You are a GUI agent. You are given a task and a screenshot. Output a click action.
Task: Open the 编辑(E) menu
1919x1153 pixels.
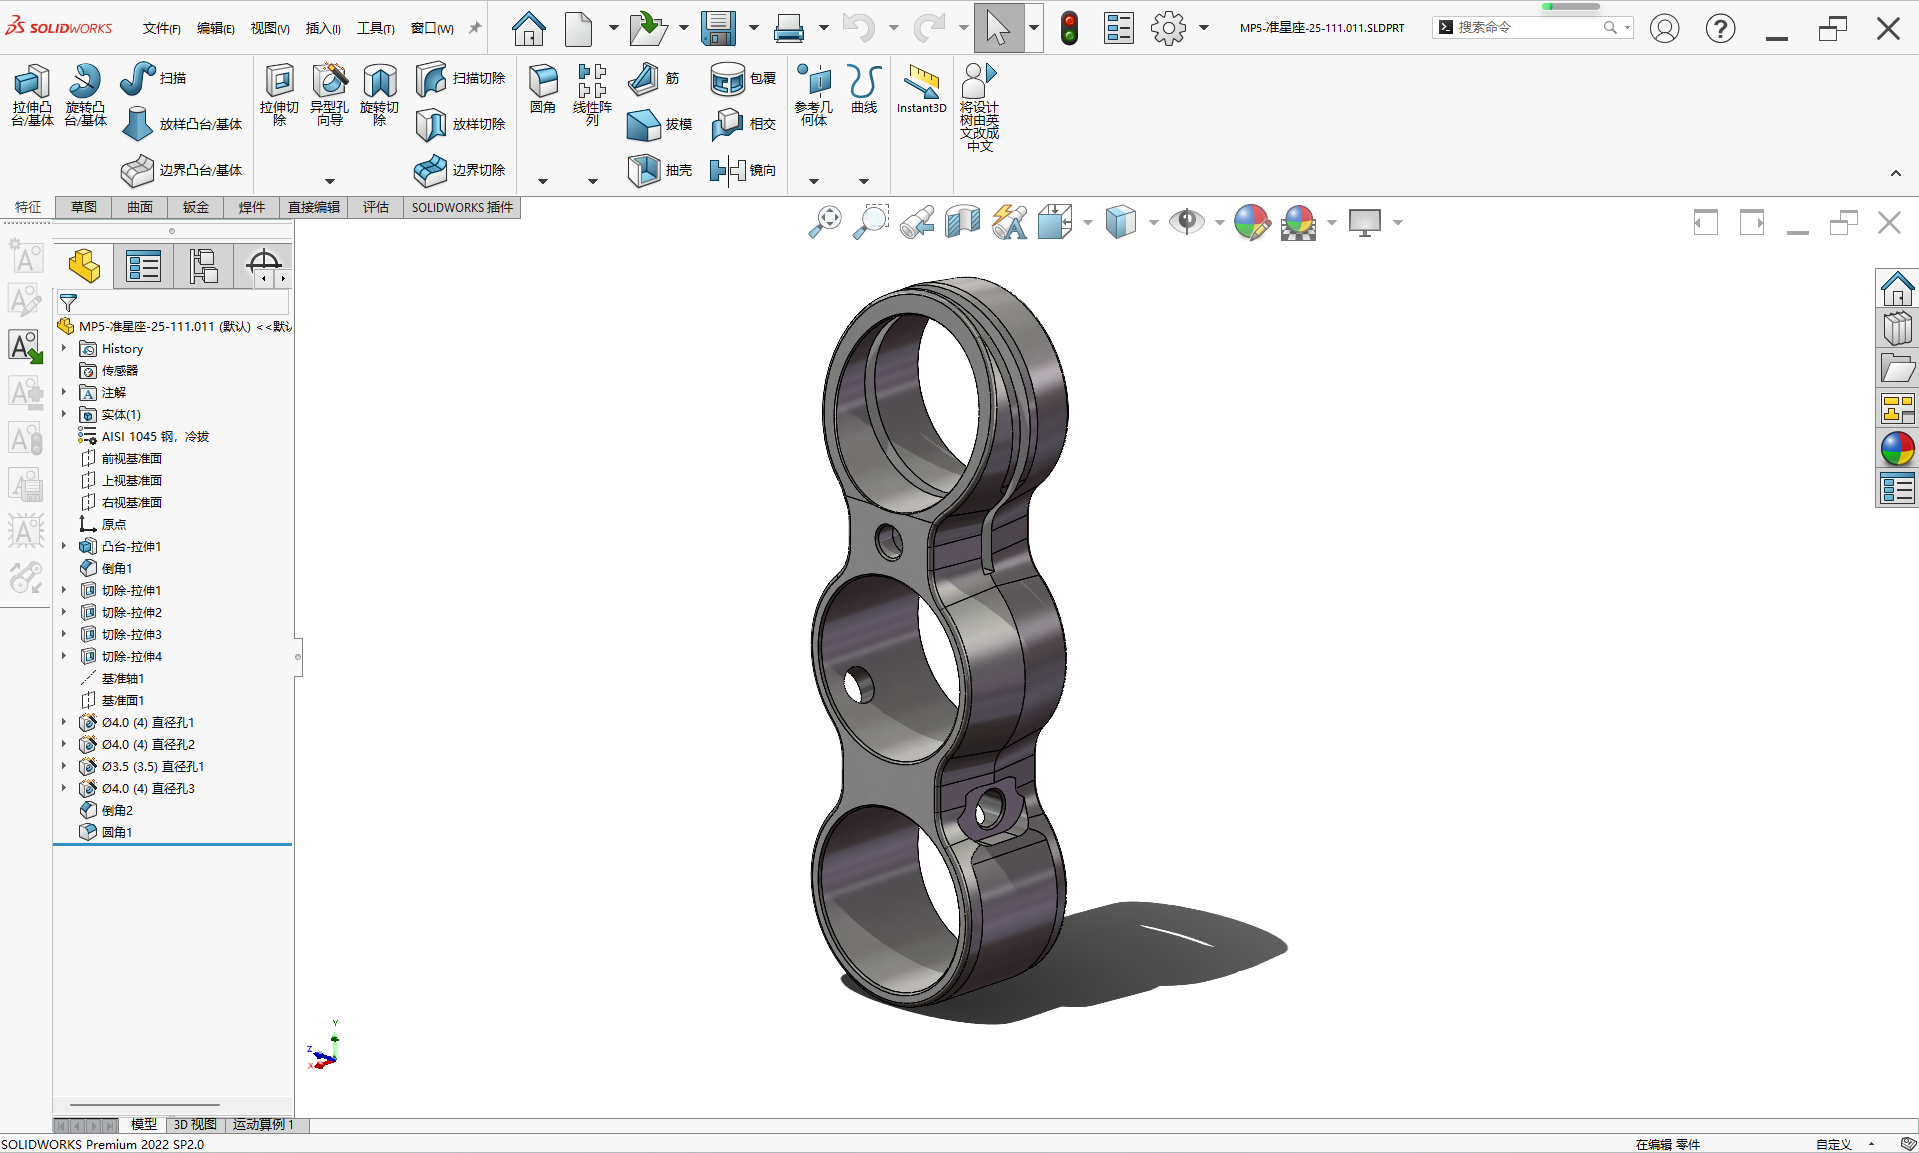(215, 28)
